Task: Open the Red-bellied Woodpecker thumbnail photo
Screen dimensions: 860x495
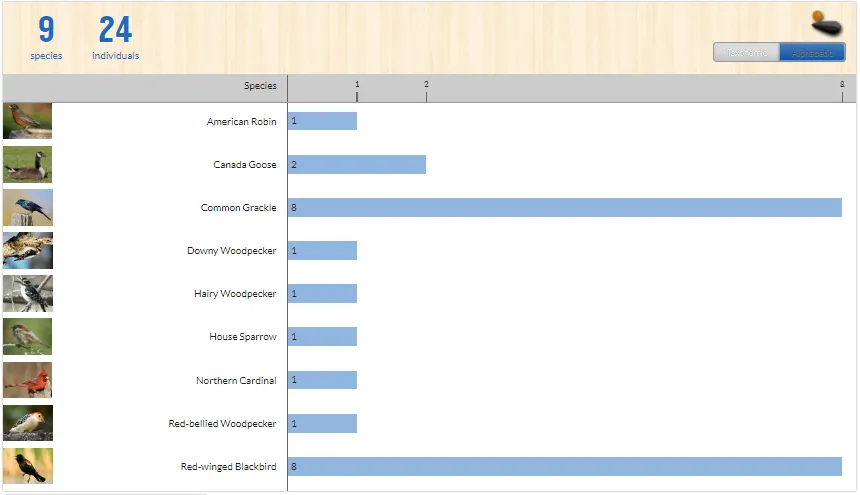Action: [27, 423]
